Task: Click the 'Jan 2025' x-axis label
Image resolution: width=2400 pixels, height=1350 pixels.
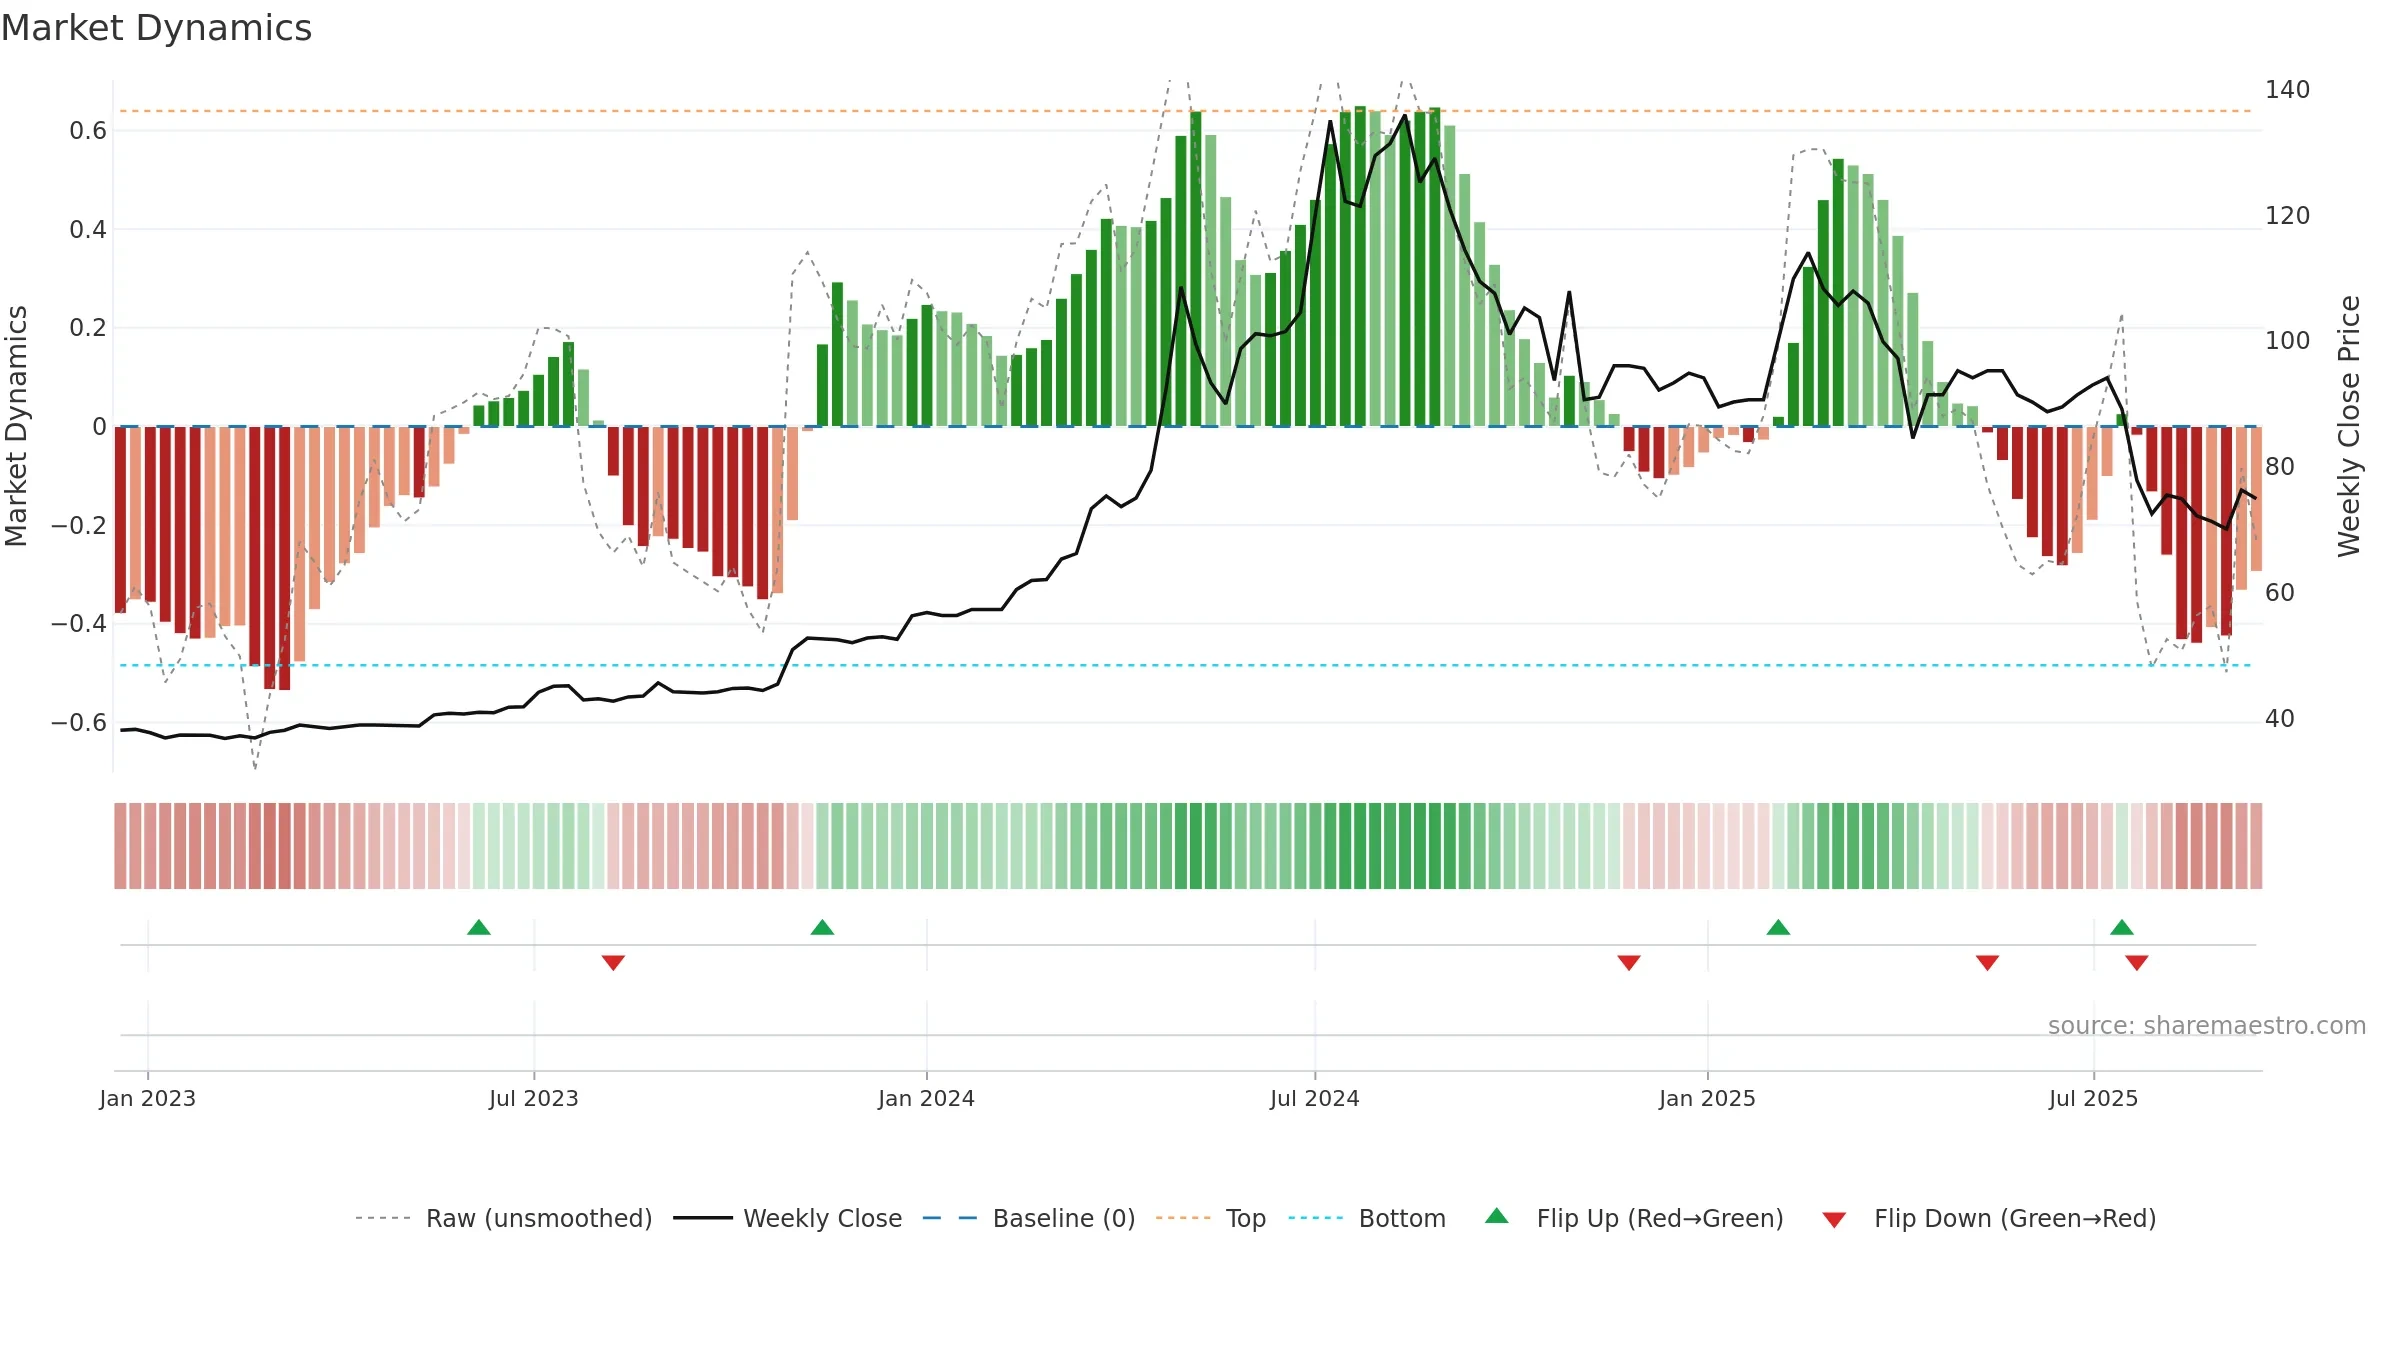Action: (1708, 1098)
